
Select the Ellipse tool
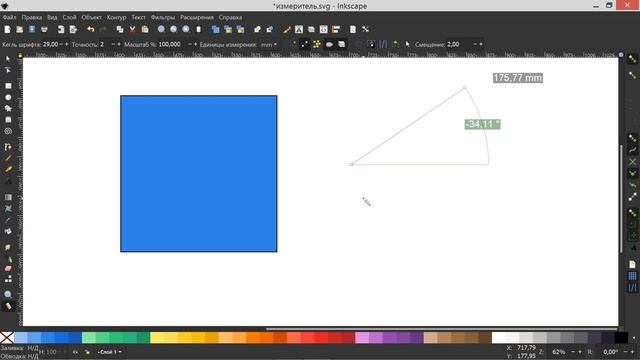pyautogui.click(x=8, y=98)
